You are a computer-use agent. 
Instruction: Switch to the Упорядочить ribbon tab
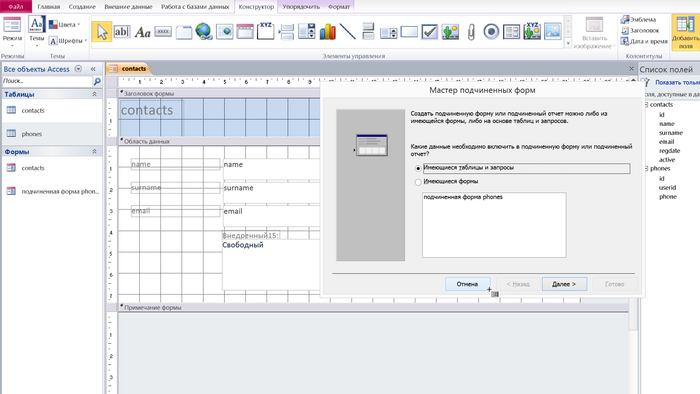point(301,7)
